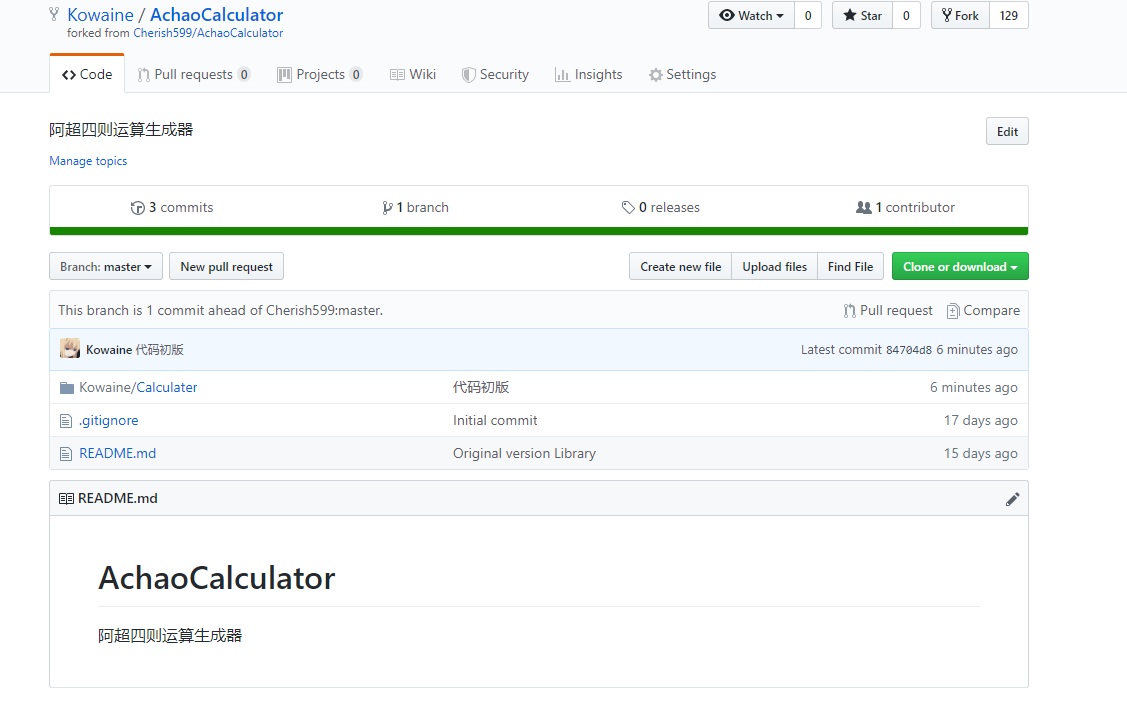Open the README.md file in file list
Screen dimensions: 1127x721
coord(117,454)
